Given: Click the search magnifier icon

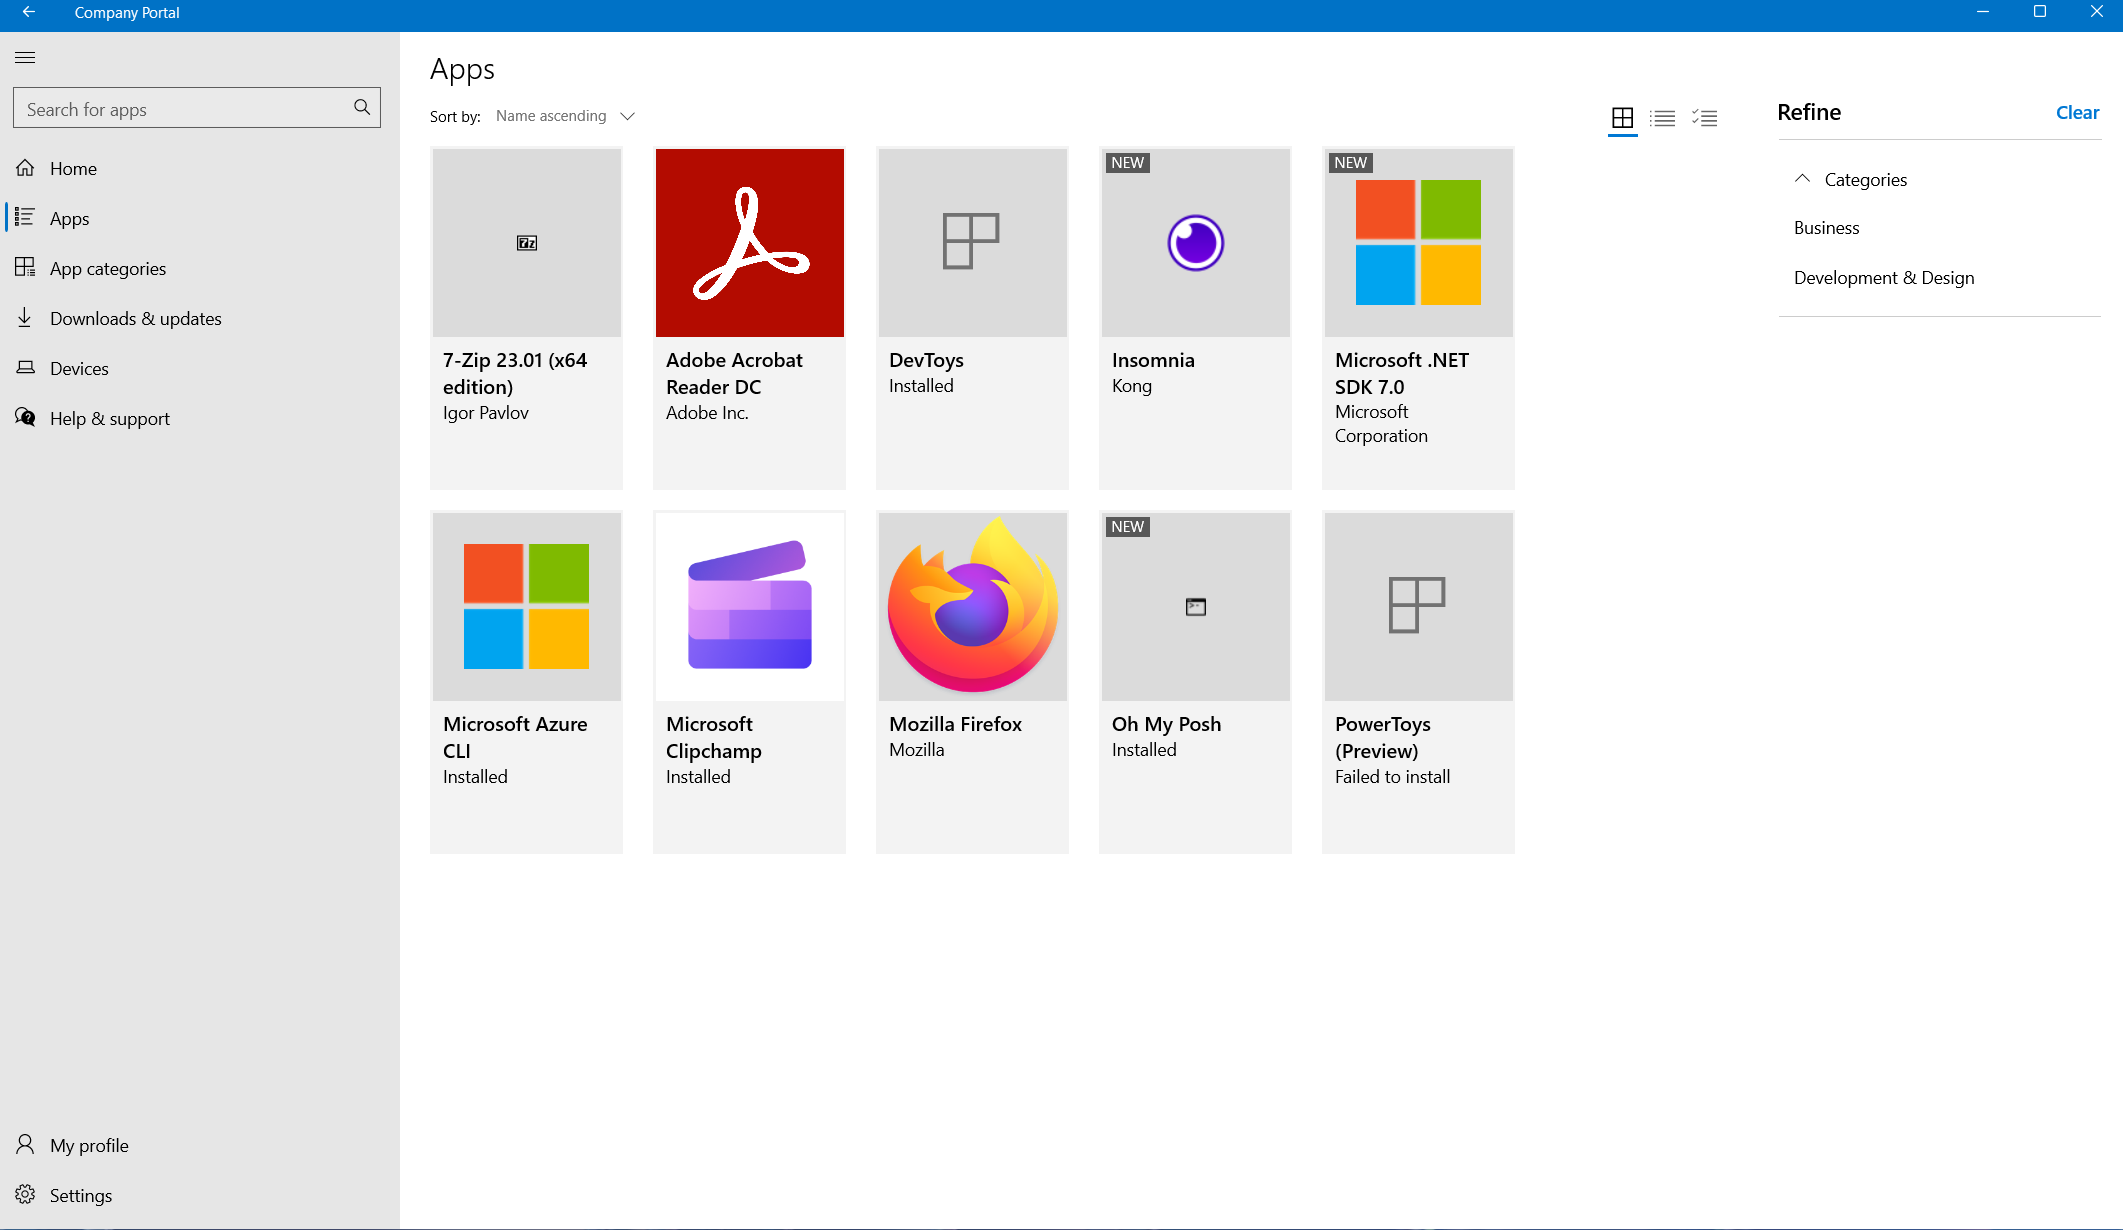Looking at the screenshot, I should [x=362, y=108].
